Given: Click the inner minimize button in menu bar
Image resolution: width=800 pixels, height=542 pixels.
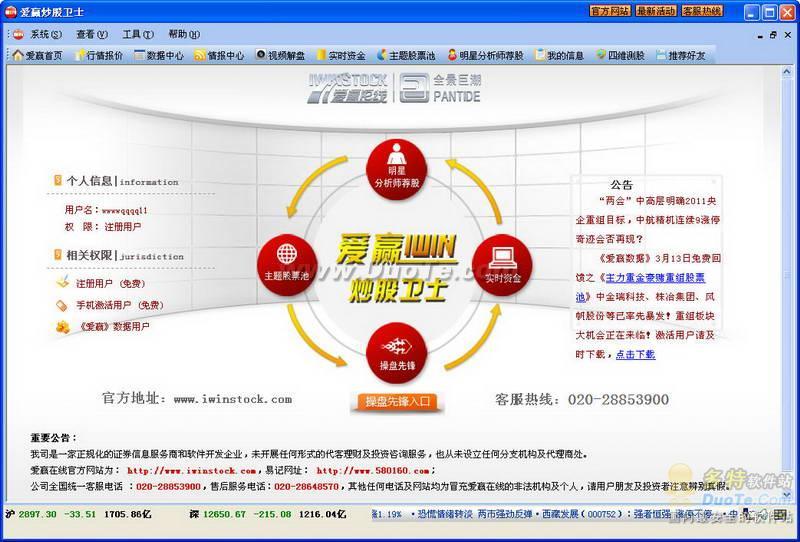Looking at the screenshot, I should tap(760, 35).
